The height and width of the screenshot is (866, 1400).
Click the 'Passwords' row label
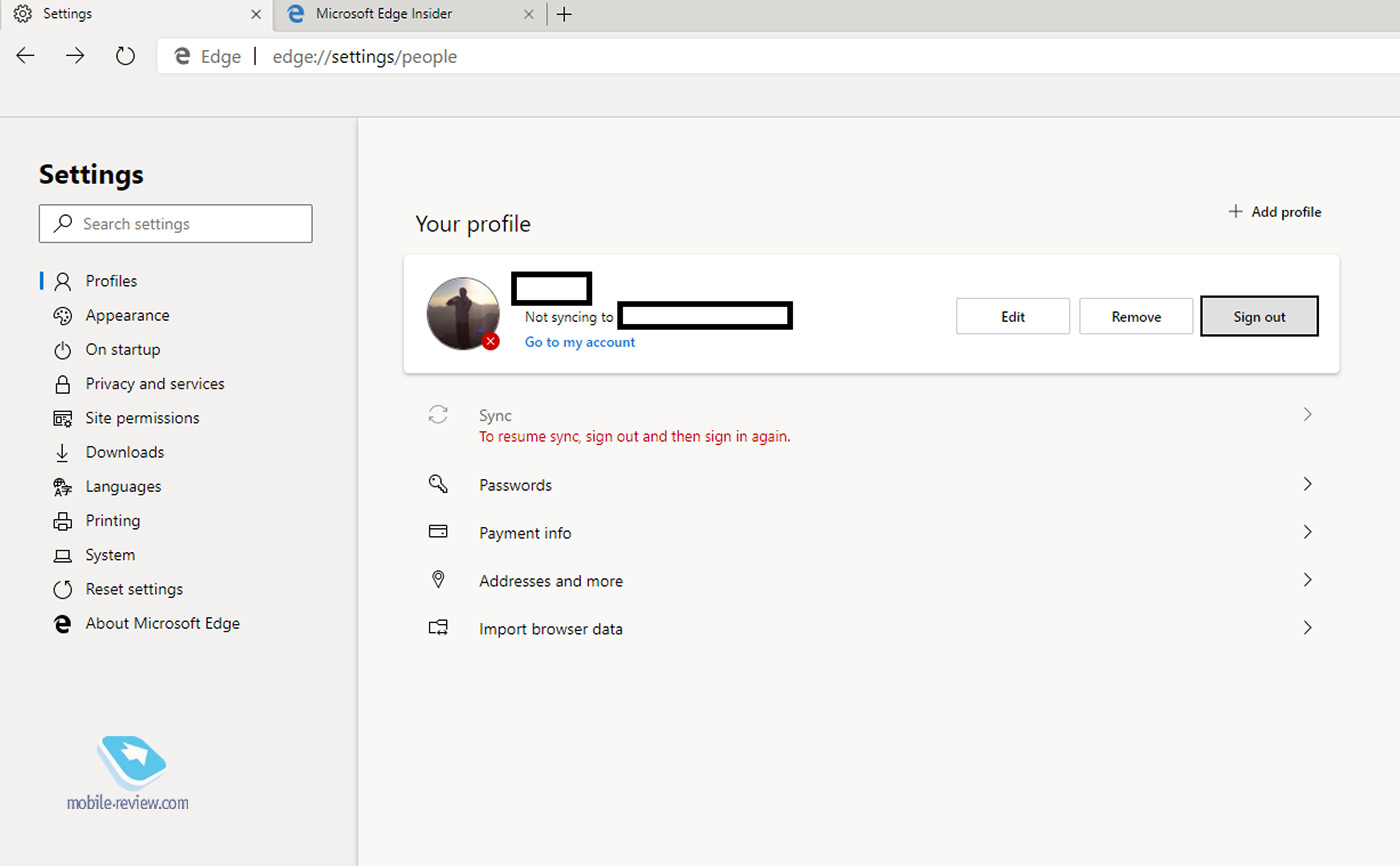pyautogui.click(x=515, y=485)
